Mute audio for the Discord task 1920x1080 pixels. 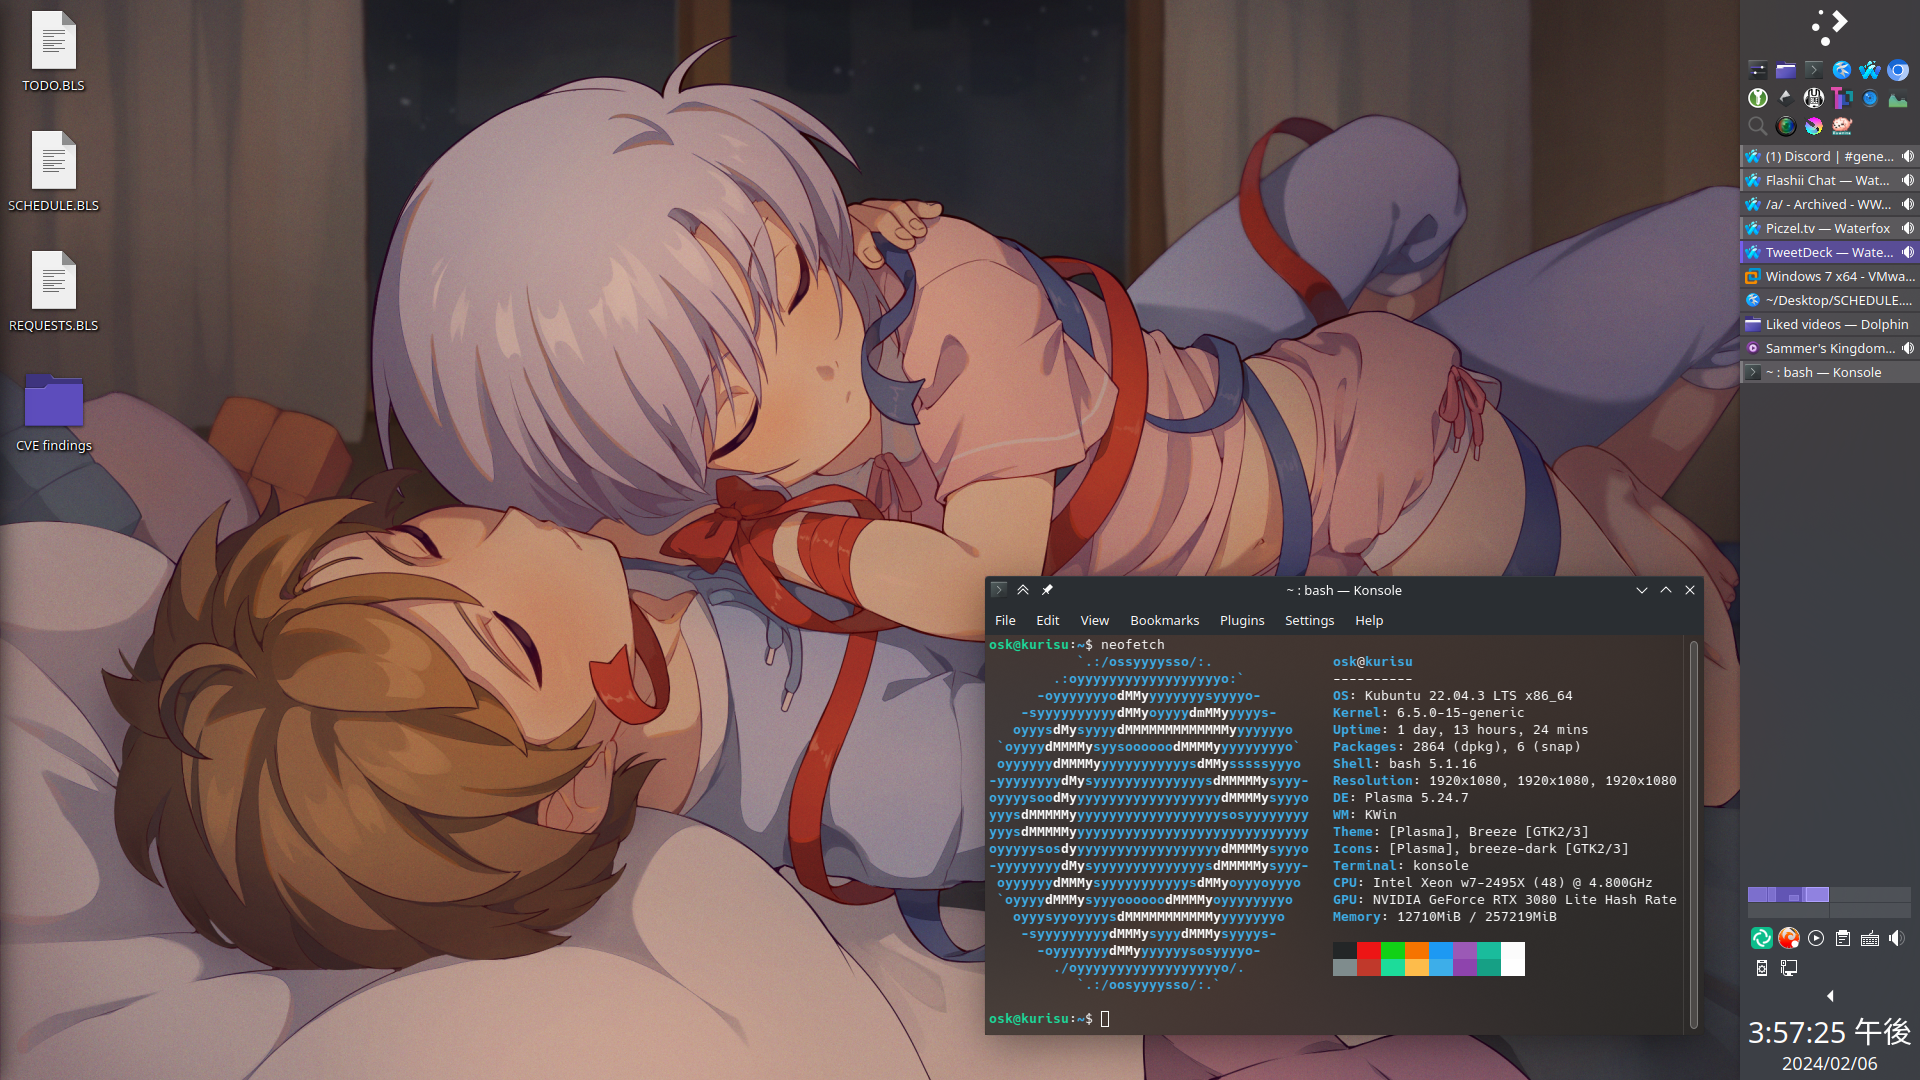(x=1908, y=156)
